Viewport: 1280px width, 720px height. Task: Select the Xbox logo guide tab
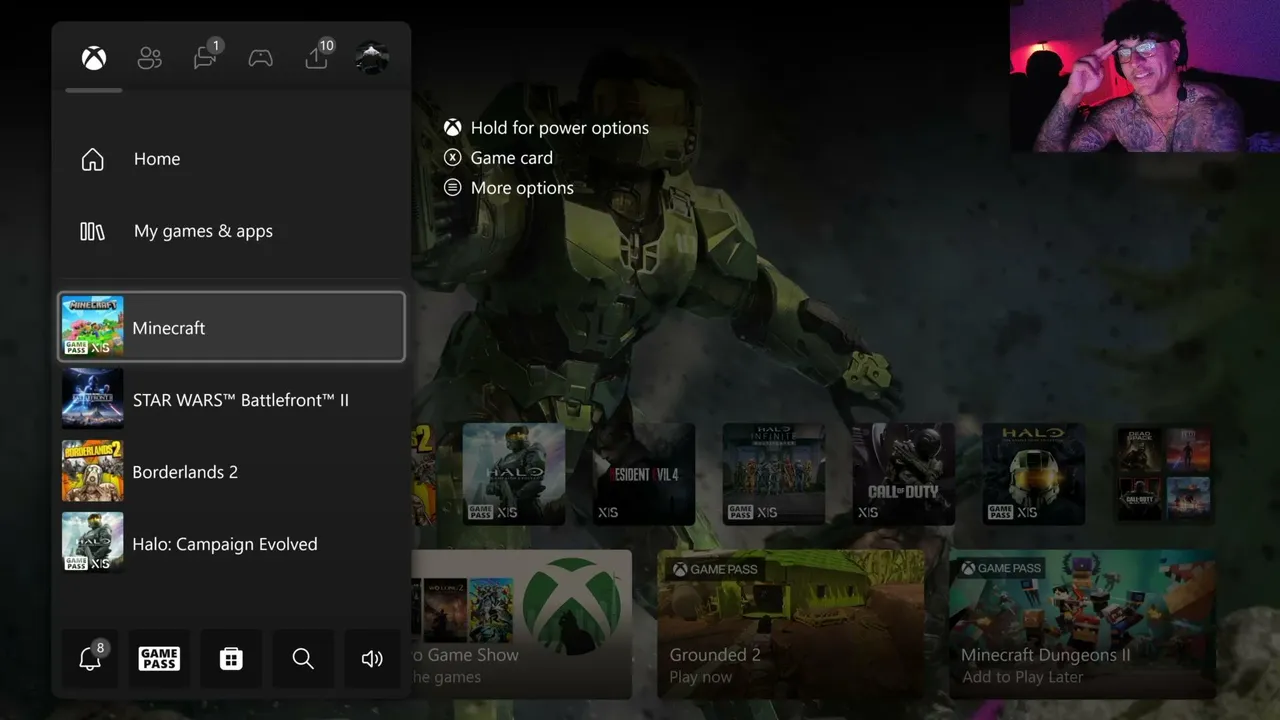point(94,58)
